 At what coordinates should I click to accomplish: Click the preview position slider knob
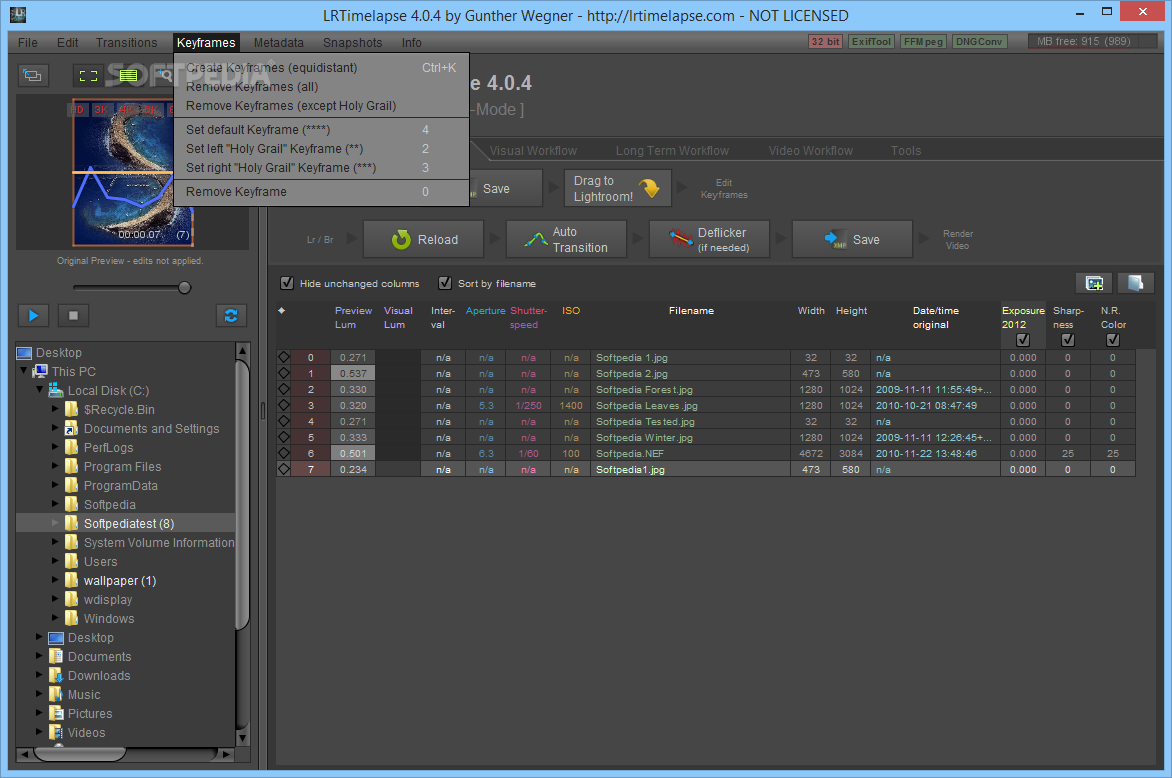pos(185,288)
